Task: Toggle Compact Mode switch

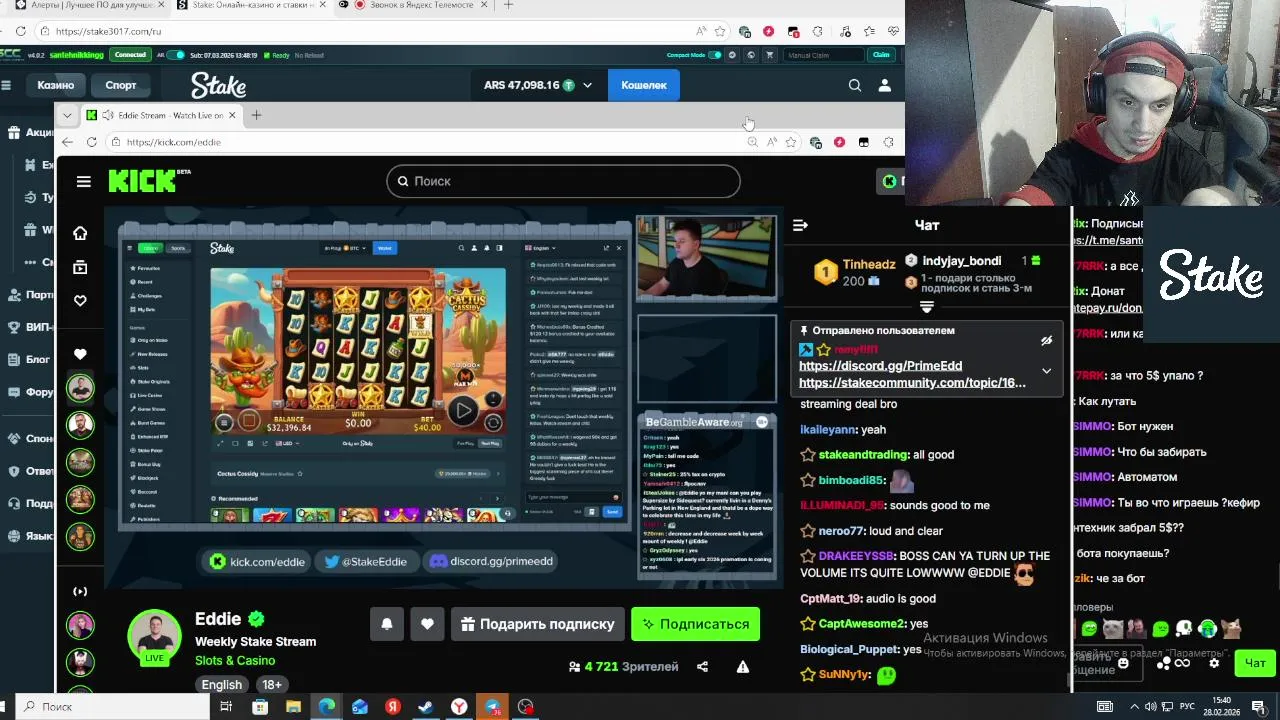Action: 715,55
